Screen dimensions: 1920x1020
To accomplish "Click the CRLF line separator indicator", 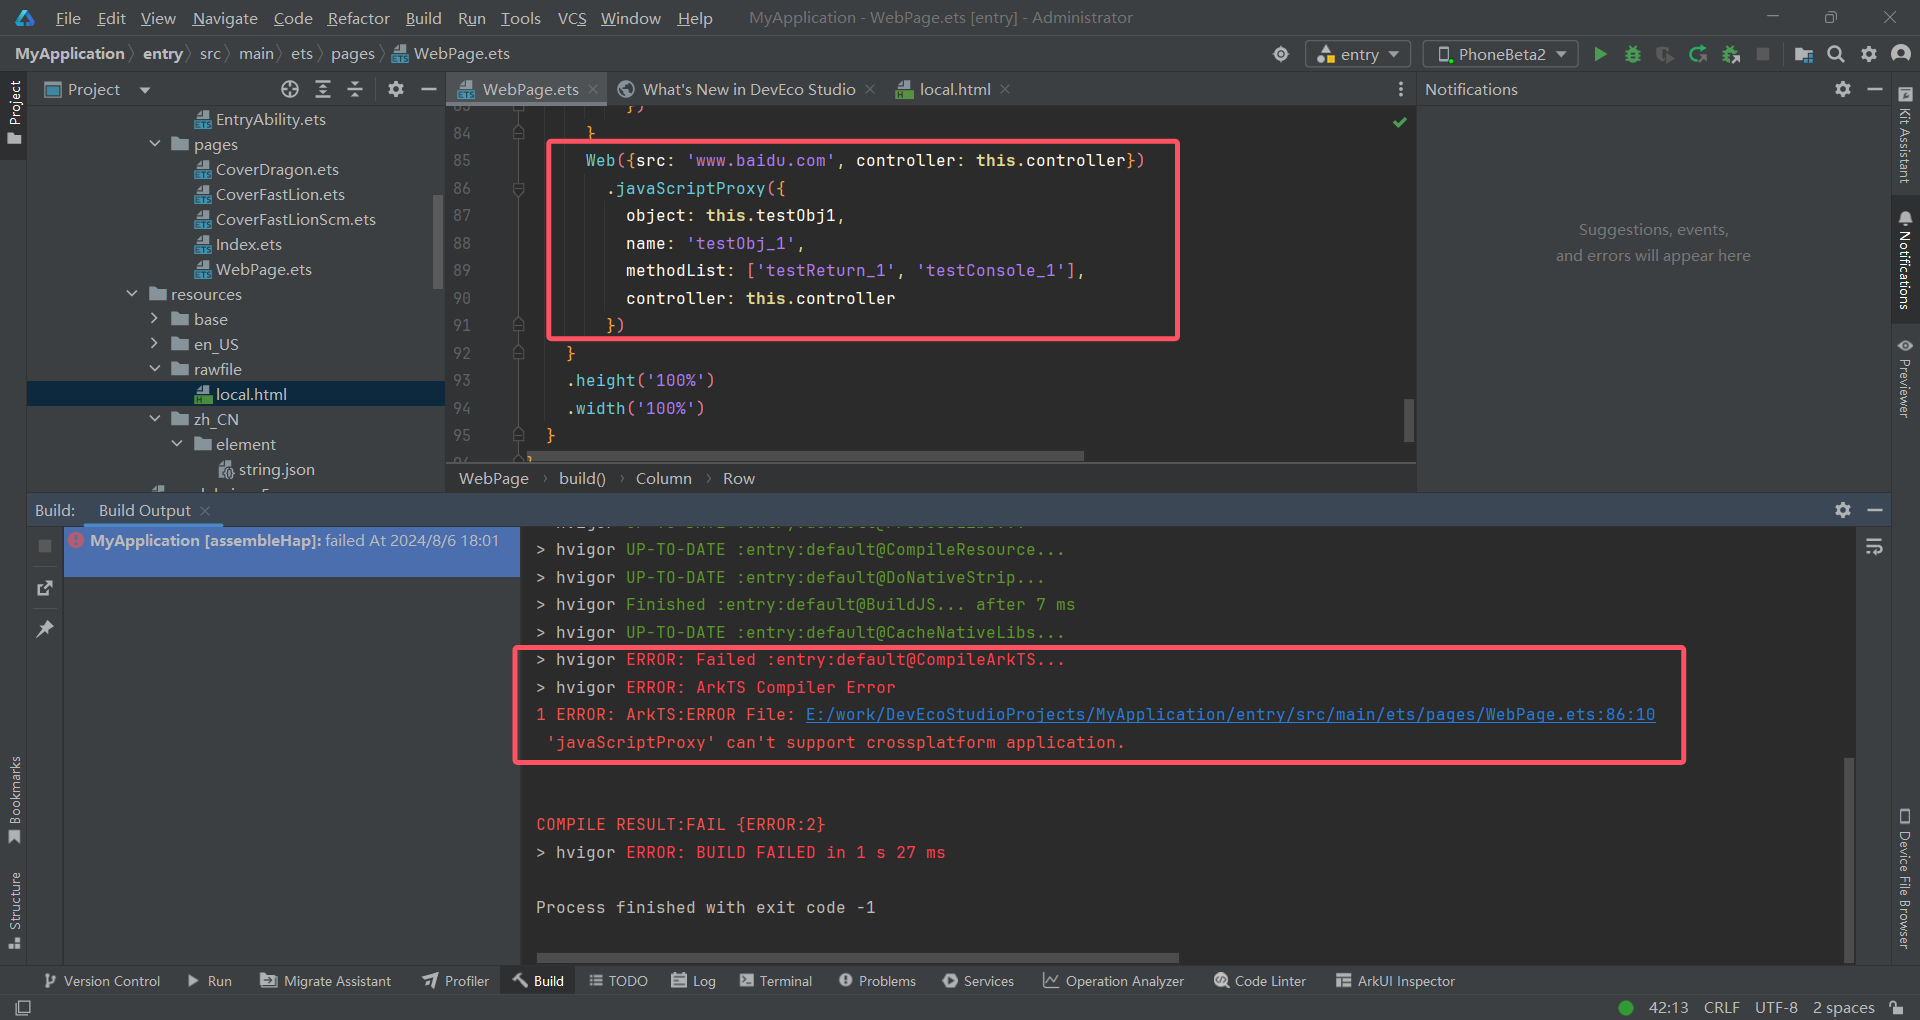I will click(x=1721, y=1007).
